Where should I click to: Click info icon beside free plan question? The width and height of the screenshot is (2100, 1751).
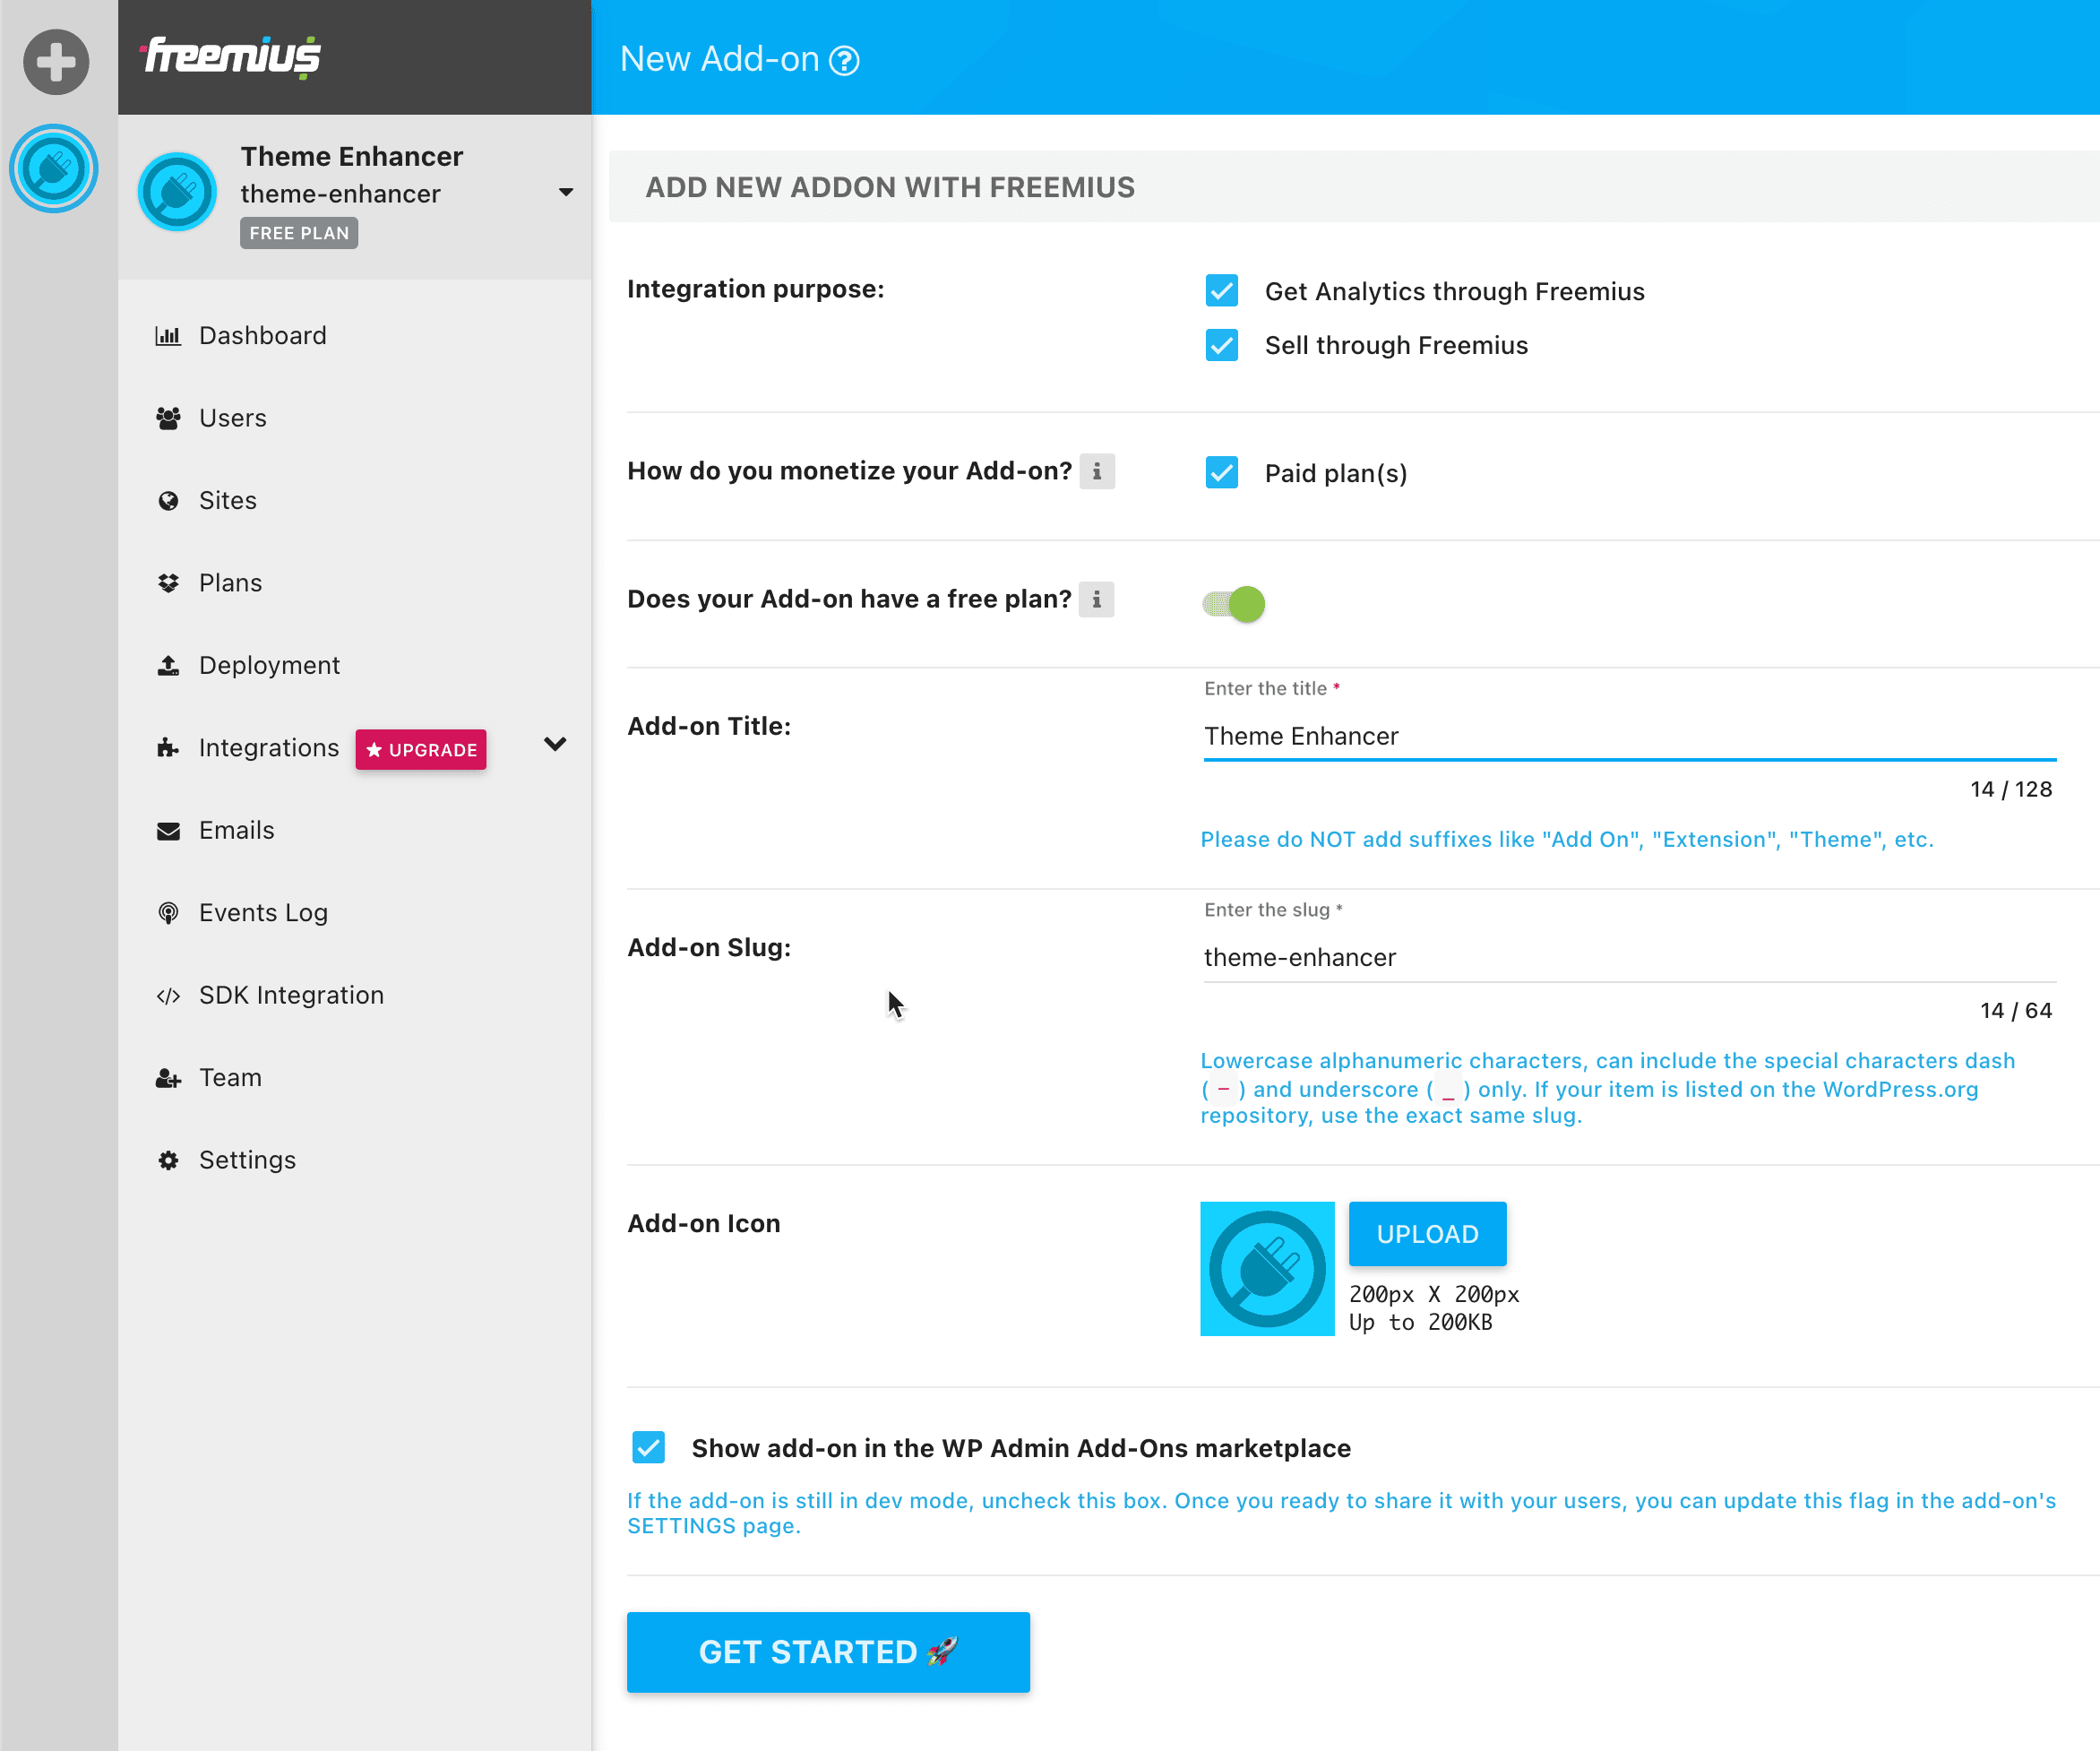click(x=1097, y=599)
